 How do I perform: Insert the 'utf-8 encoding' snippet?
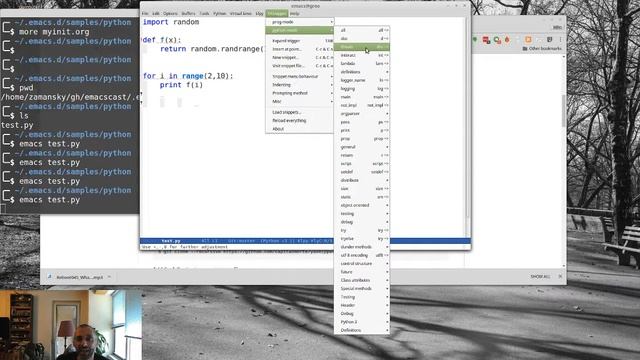tap(362, 255)
